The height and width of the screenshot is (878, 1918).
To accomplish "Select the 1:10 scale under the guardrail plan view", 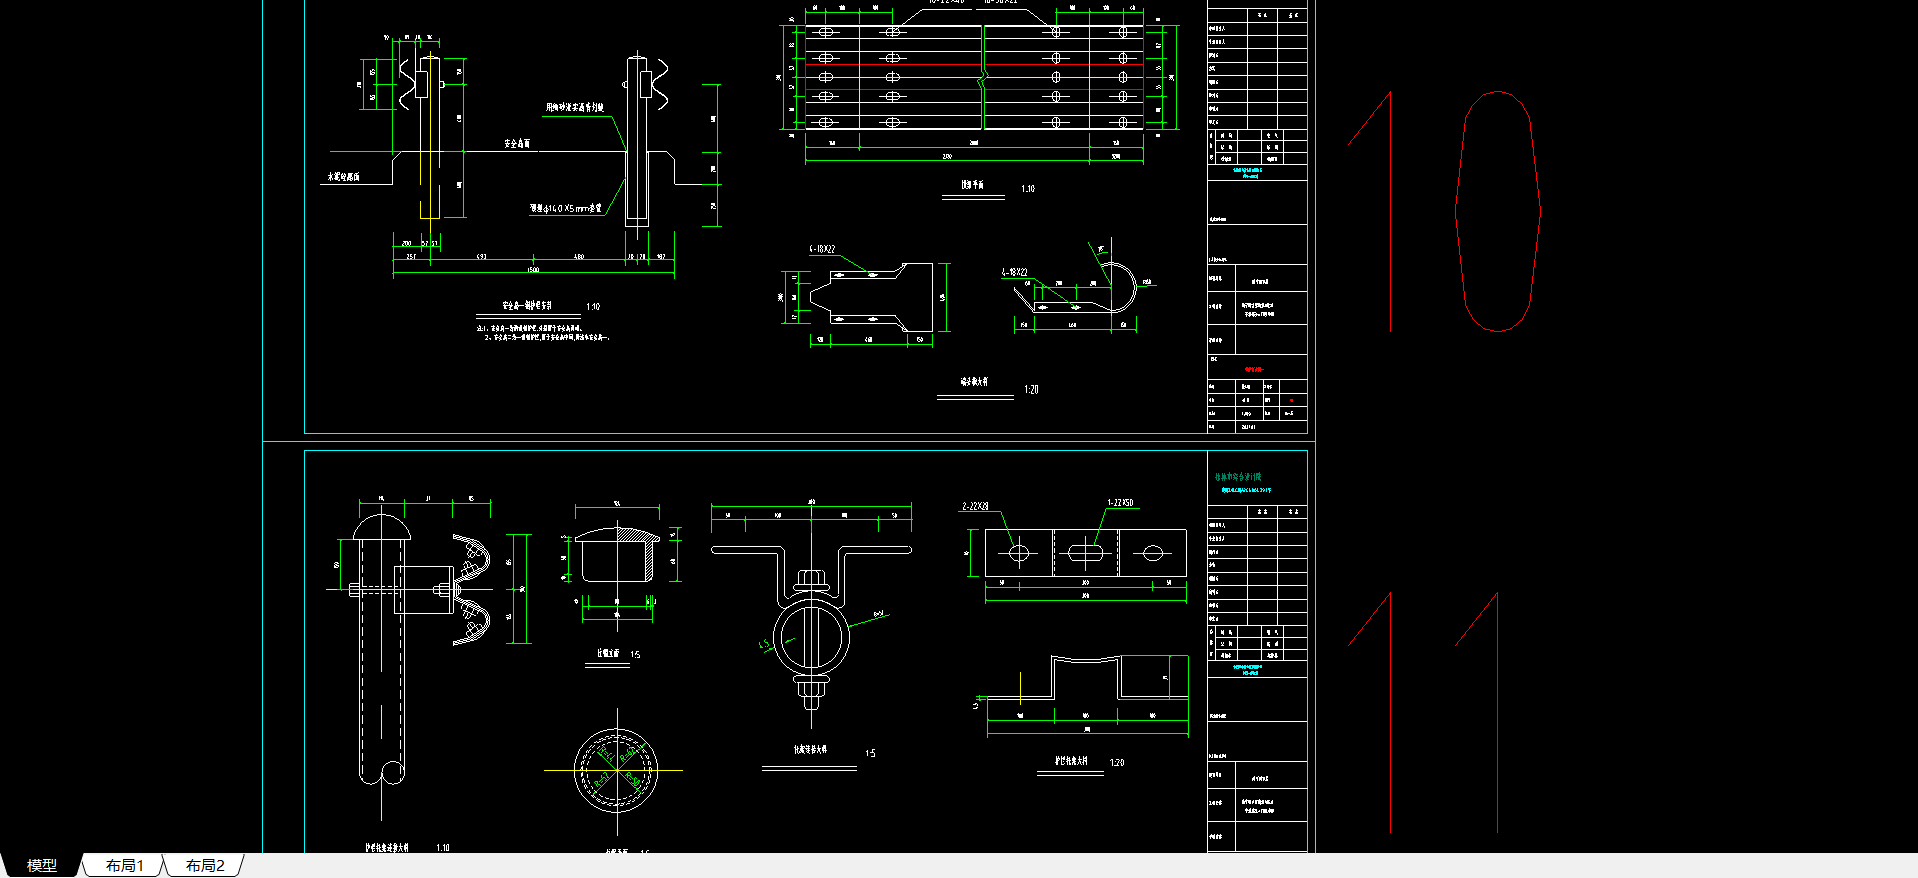I will pyautogui.click(x=1028, y=189).
